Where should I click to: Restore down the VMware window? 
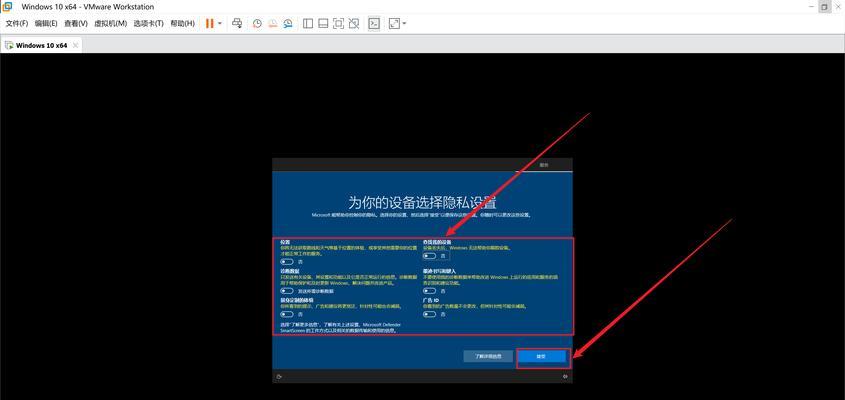point(824,7)
